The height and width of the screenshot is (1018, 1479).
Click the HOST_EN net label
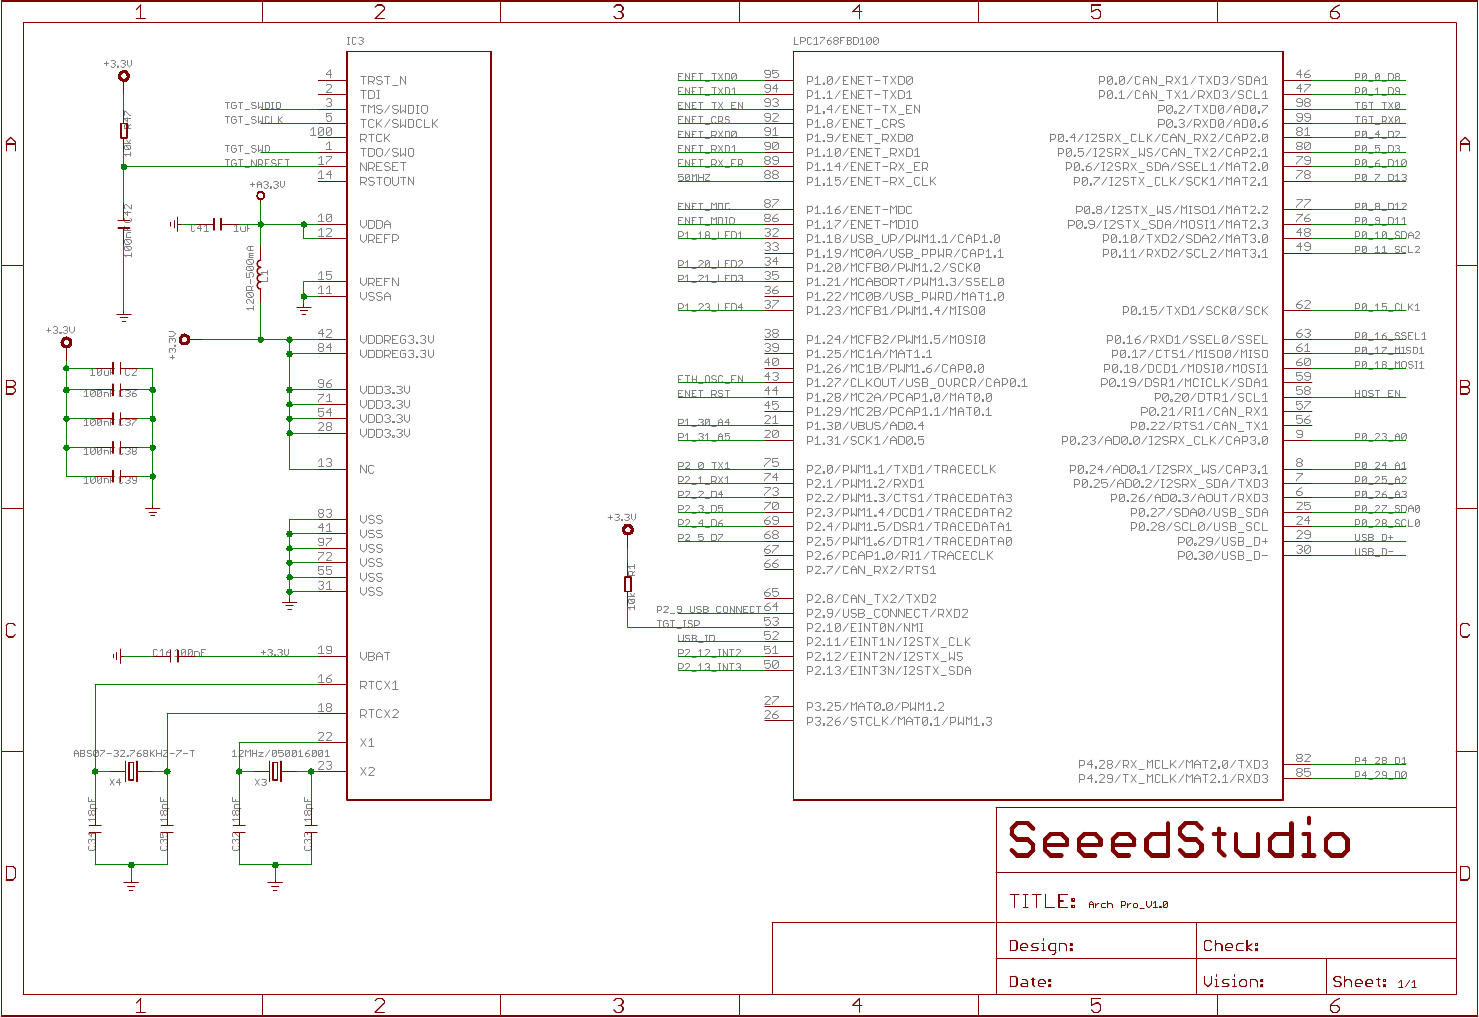(1378, 394)
